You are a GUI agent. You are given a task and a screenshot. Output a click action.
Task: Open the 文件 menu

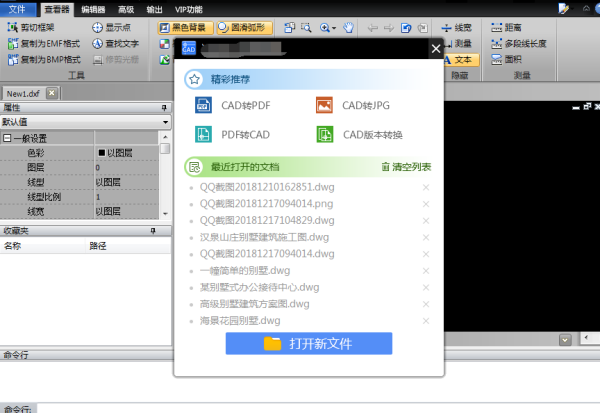tap(17, 8)
